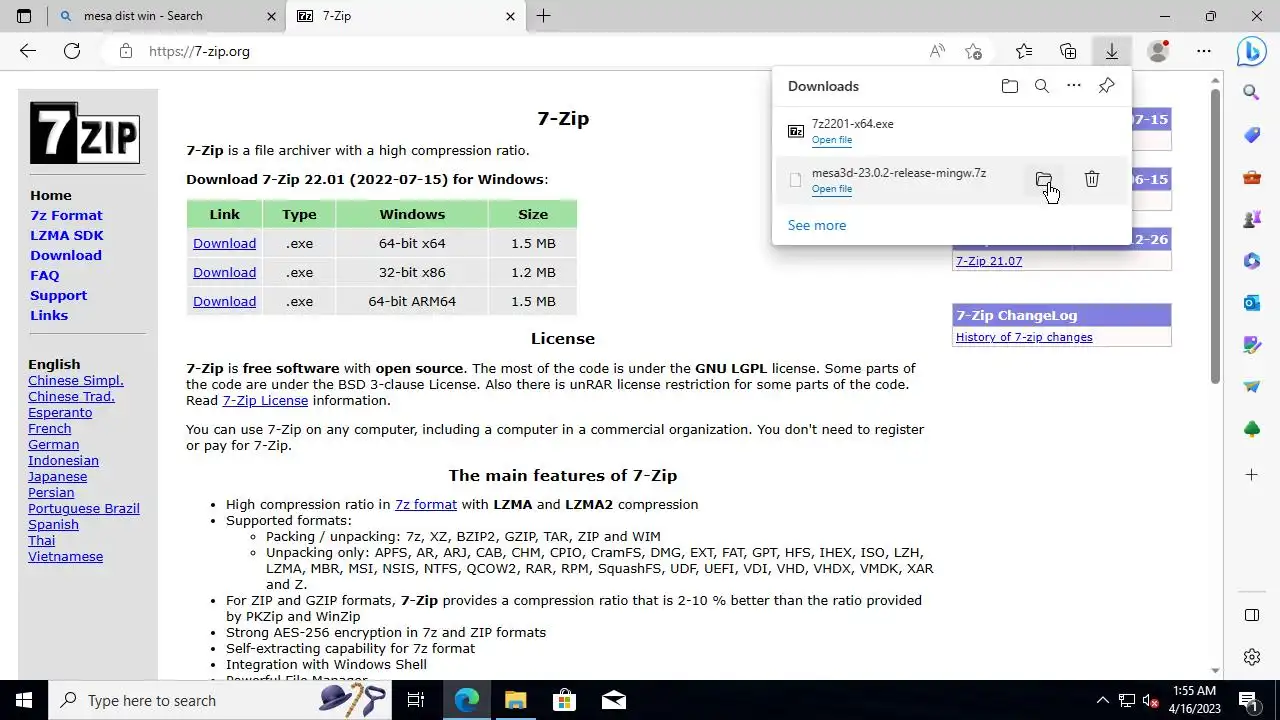Open Collections icon in toolbar
The height and width of the screenshot is (720, 1280).
[x=1068, y=51]
